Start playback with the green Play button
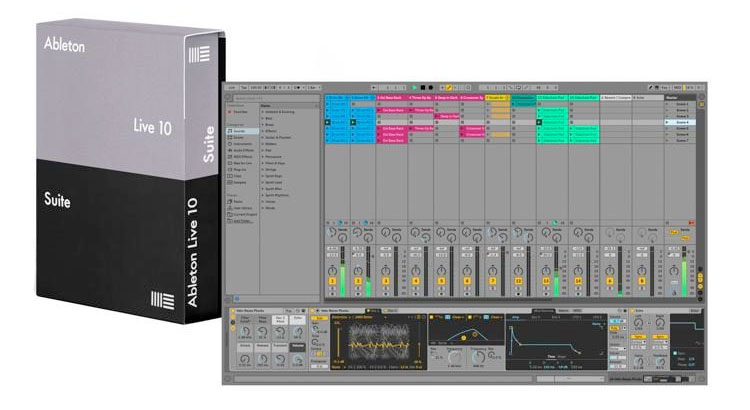 pos(415,88)
